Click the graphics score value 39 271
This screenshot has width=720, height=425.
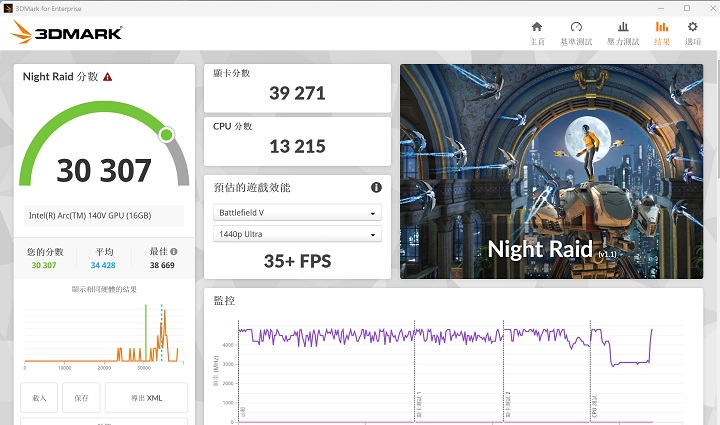pyautogui.click(x=297, y=93)
